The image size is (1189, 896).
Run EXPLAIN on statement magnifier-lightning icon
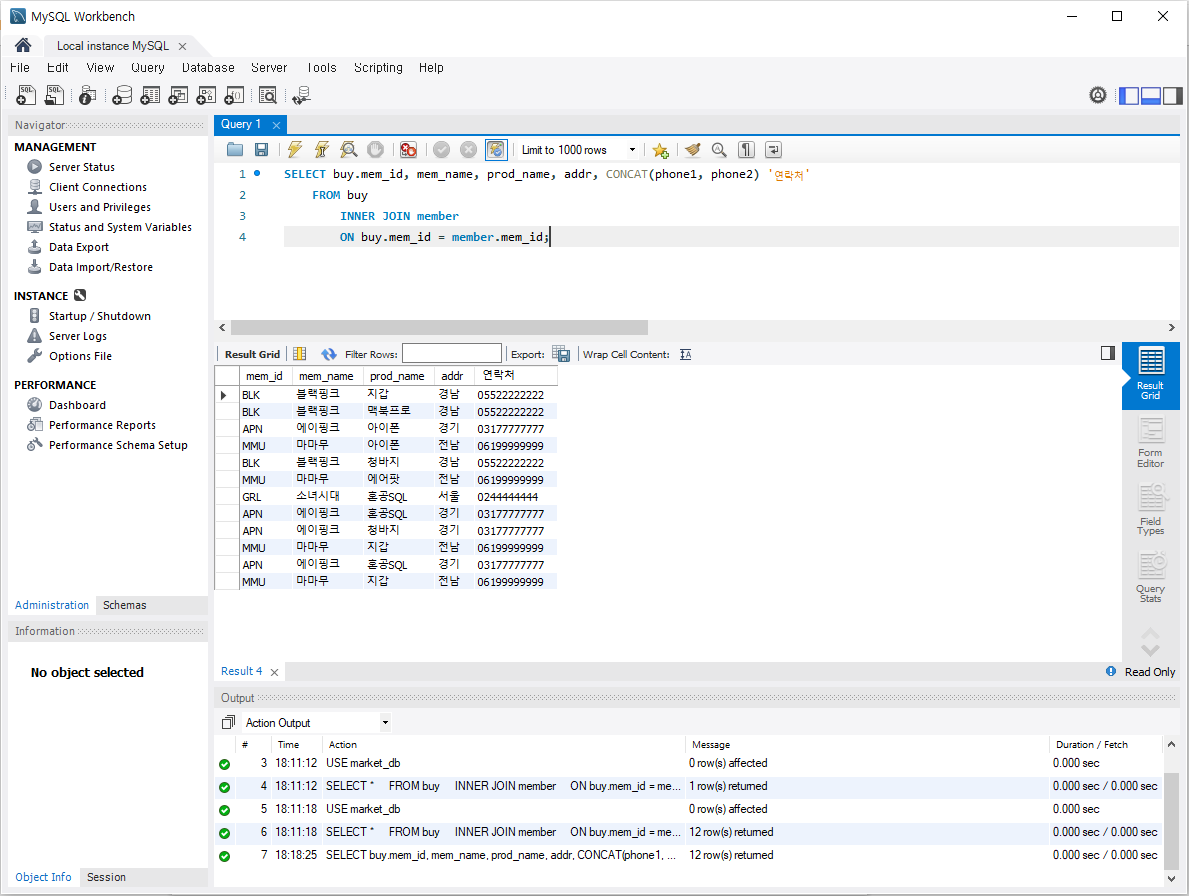pos(348,150)
